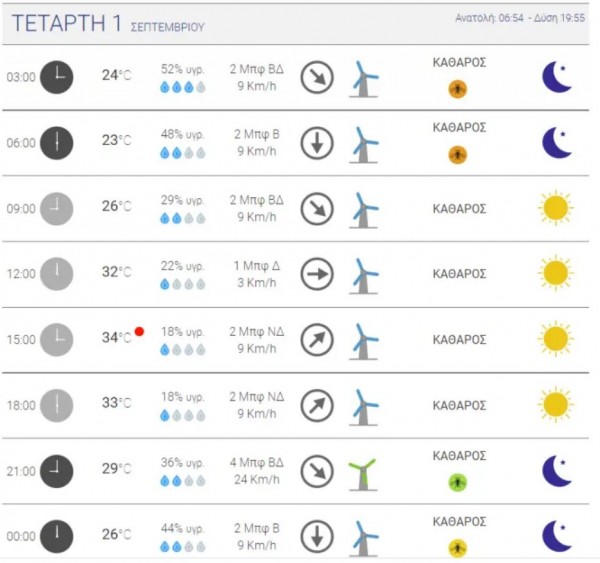This screenshot has height=563, width=600.
Task: Click the ΤΕΤΑΡΤΗ 1 day header
Action: click(x=70, y=24)
